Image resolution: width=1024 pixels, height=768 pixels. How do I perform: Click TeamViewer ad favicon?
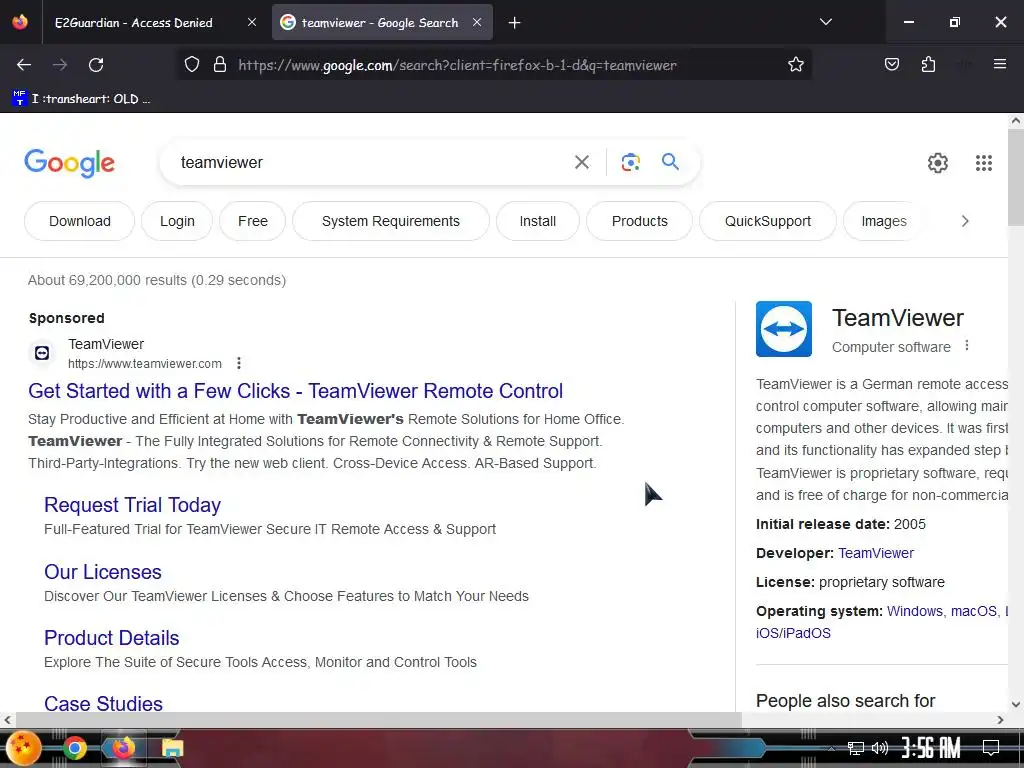pyautogui.click(x=42, y=353)
